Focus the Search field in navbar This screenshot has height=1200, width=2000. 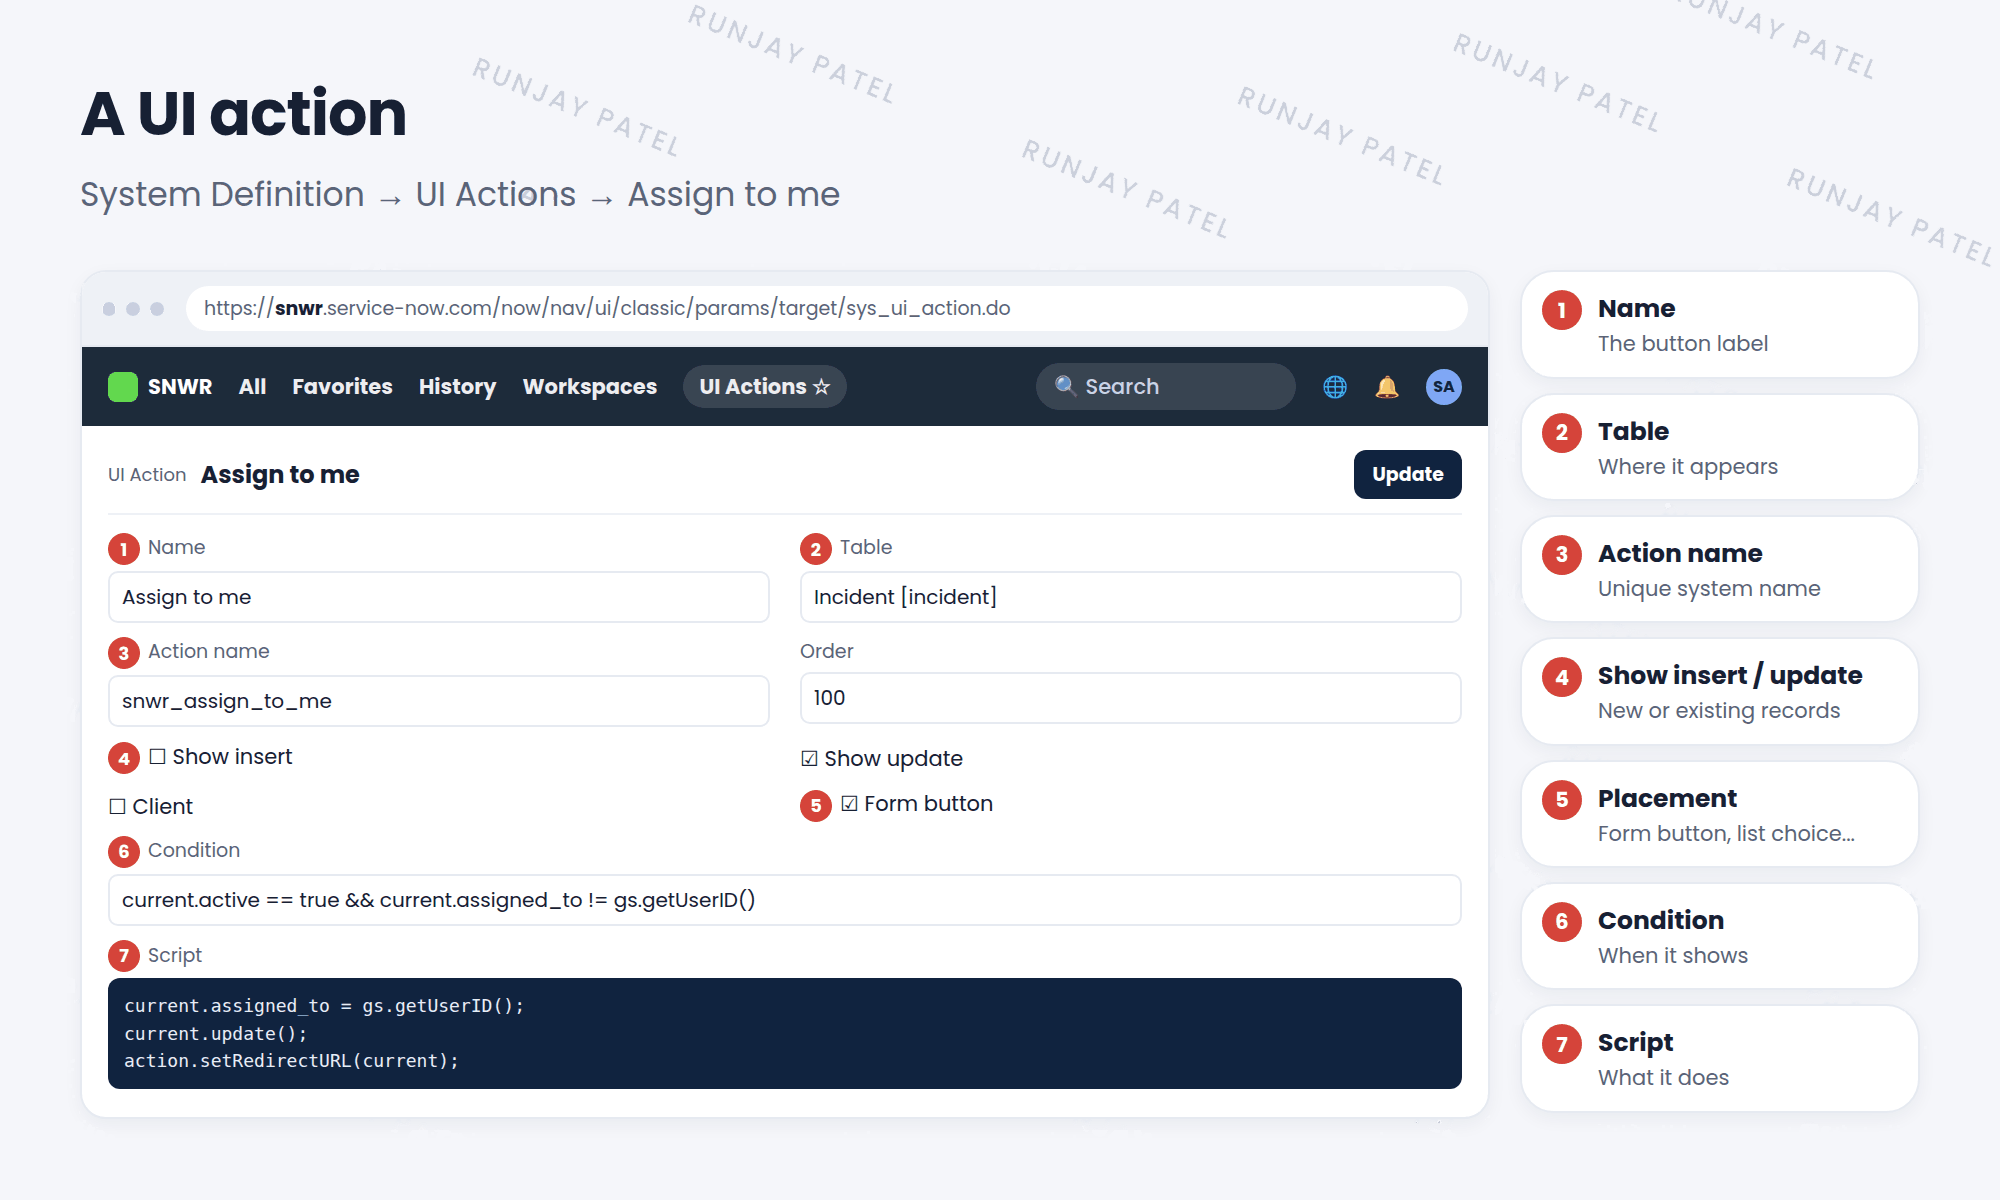click(1165, 386)
